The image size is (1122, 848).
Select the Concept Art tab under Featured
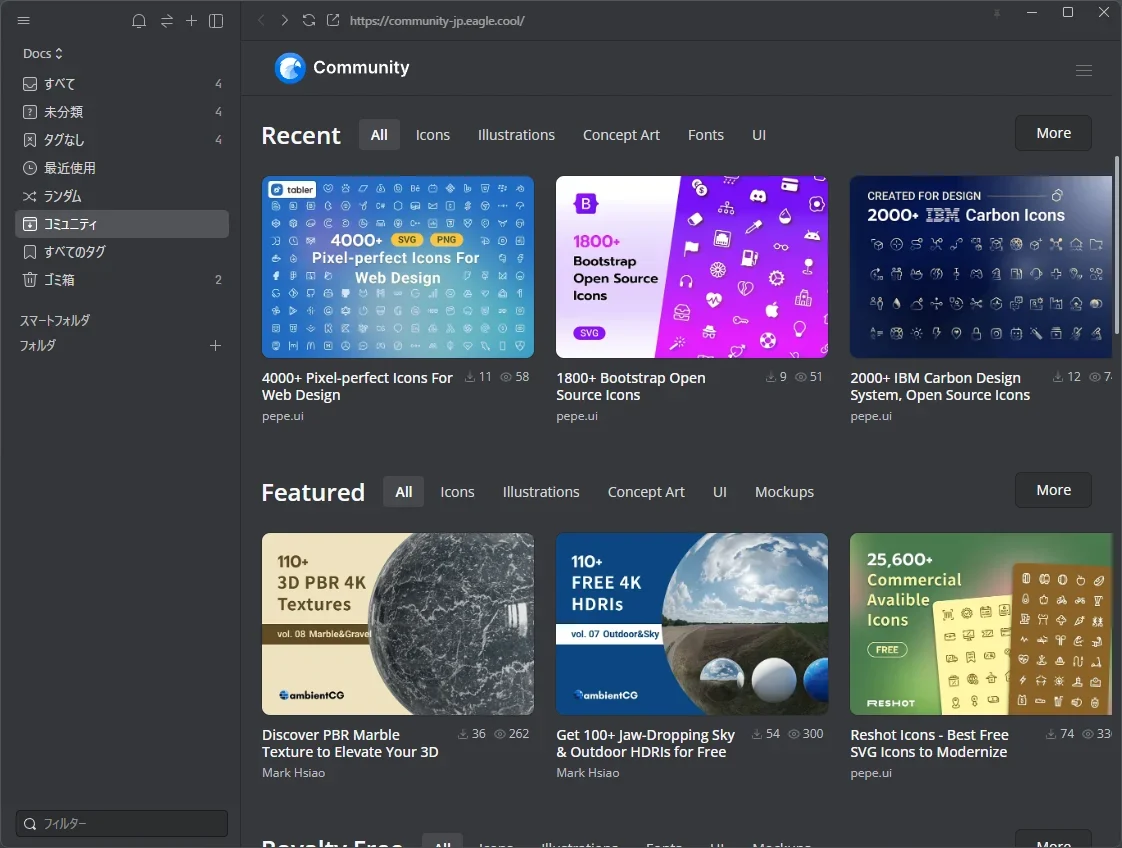tap(646, 492)
